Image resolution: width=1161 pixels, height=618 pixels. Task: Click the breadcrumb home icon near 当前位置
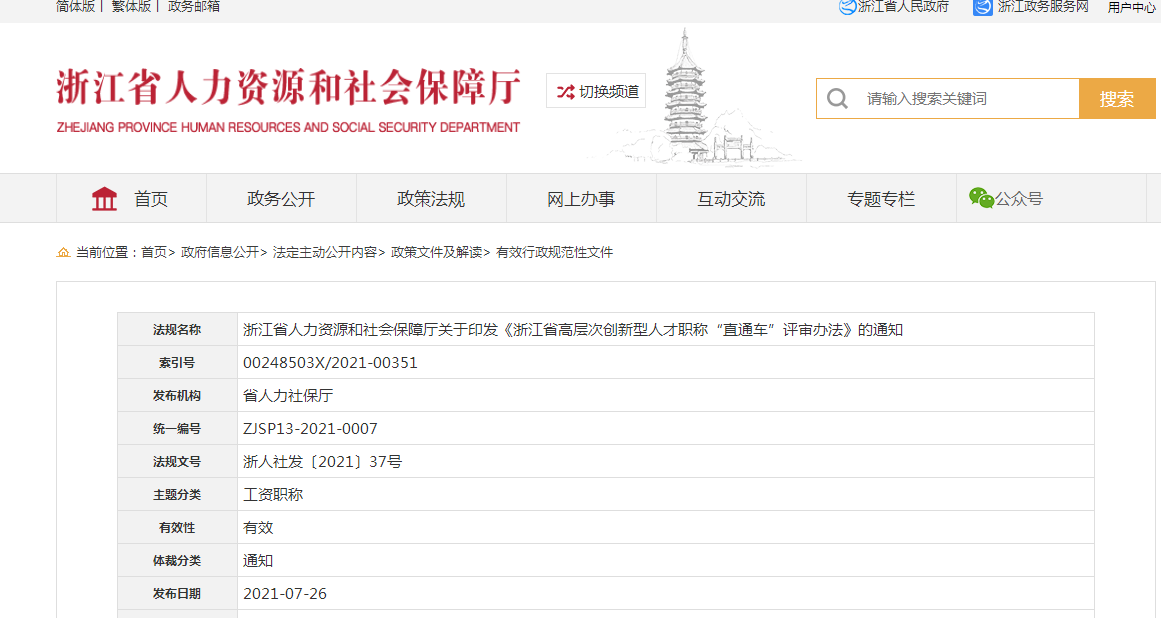pyautogui.click(x=63, y=253)
